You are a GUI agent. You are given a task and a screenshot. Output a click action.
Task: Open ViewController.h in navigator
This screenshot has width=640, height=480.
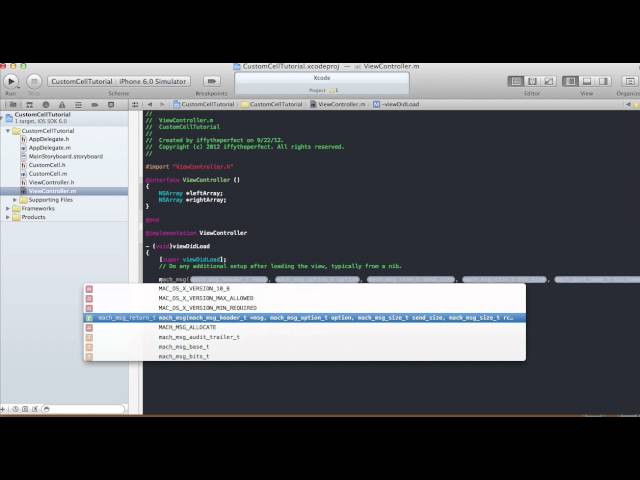[x=51, y=182]
